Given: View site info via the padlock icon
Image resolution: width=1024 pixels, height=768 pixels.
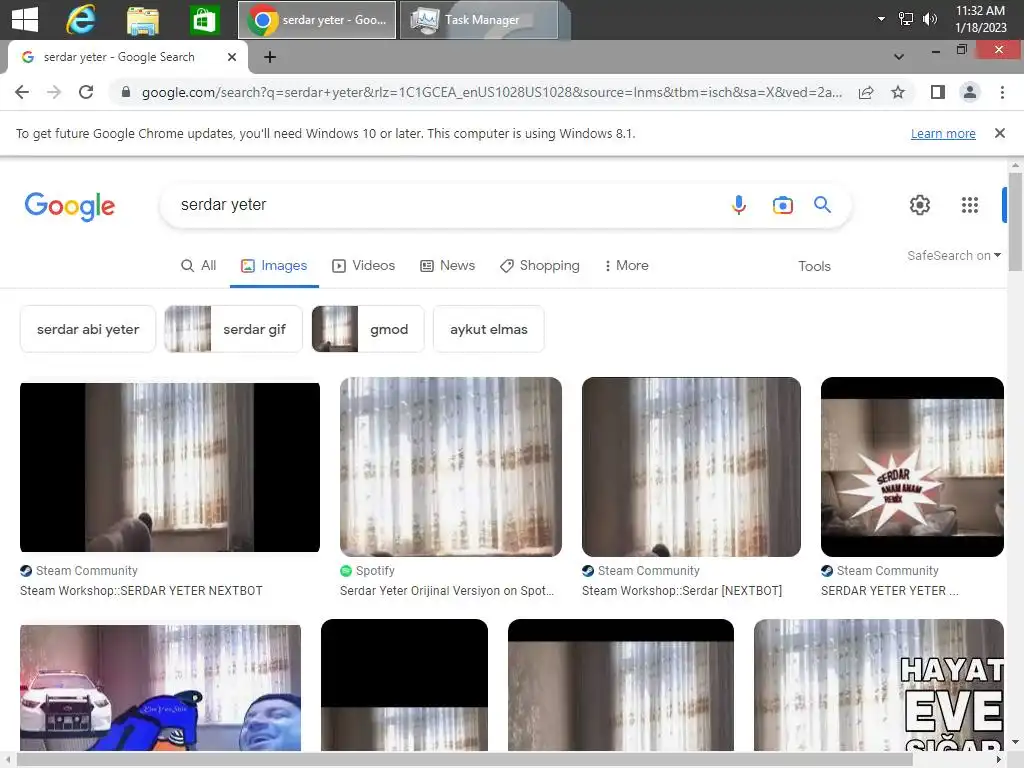Looking at the screenshot, I should tap(126, 92).
